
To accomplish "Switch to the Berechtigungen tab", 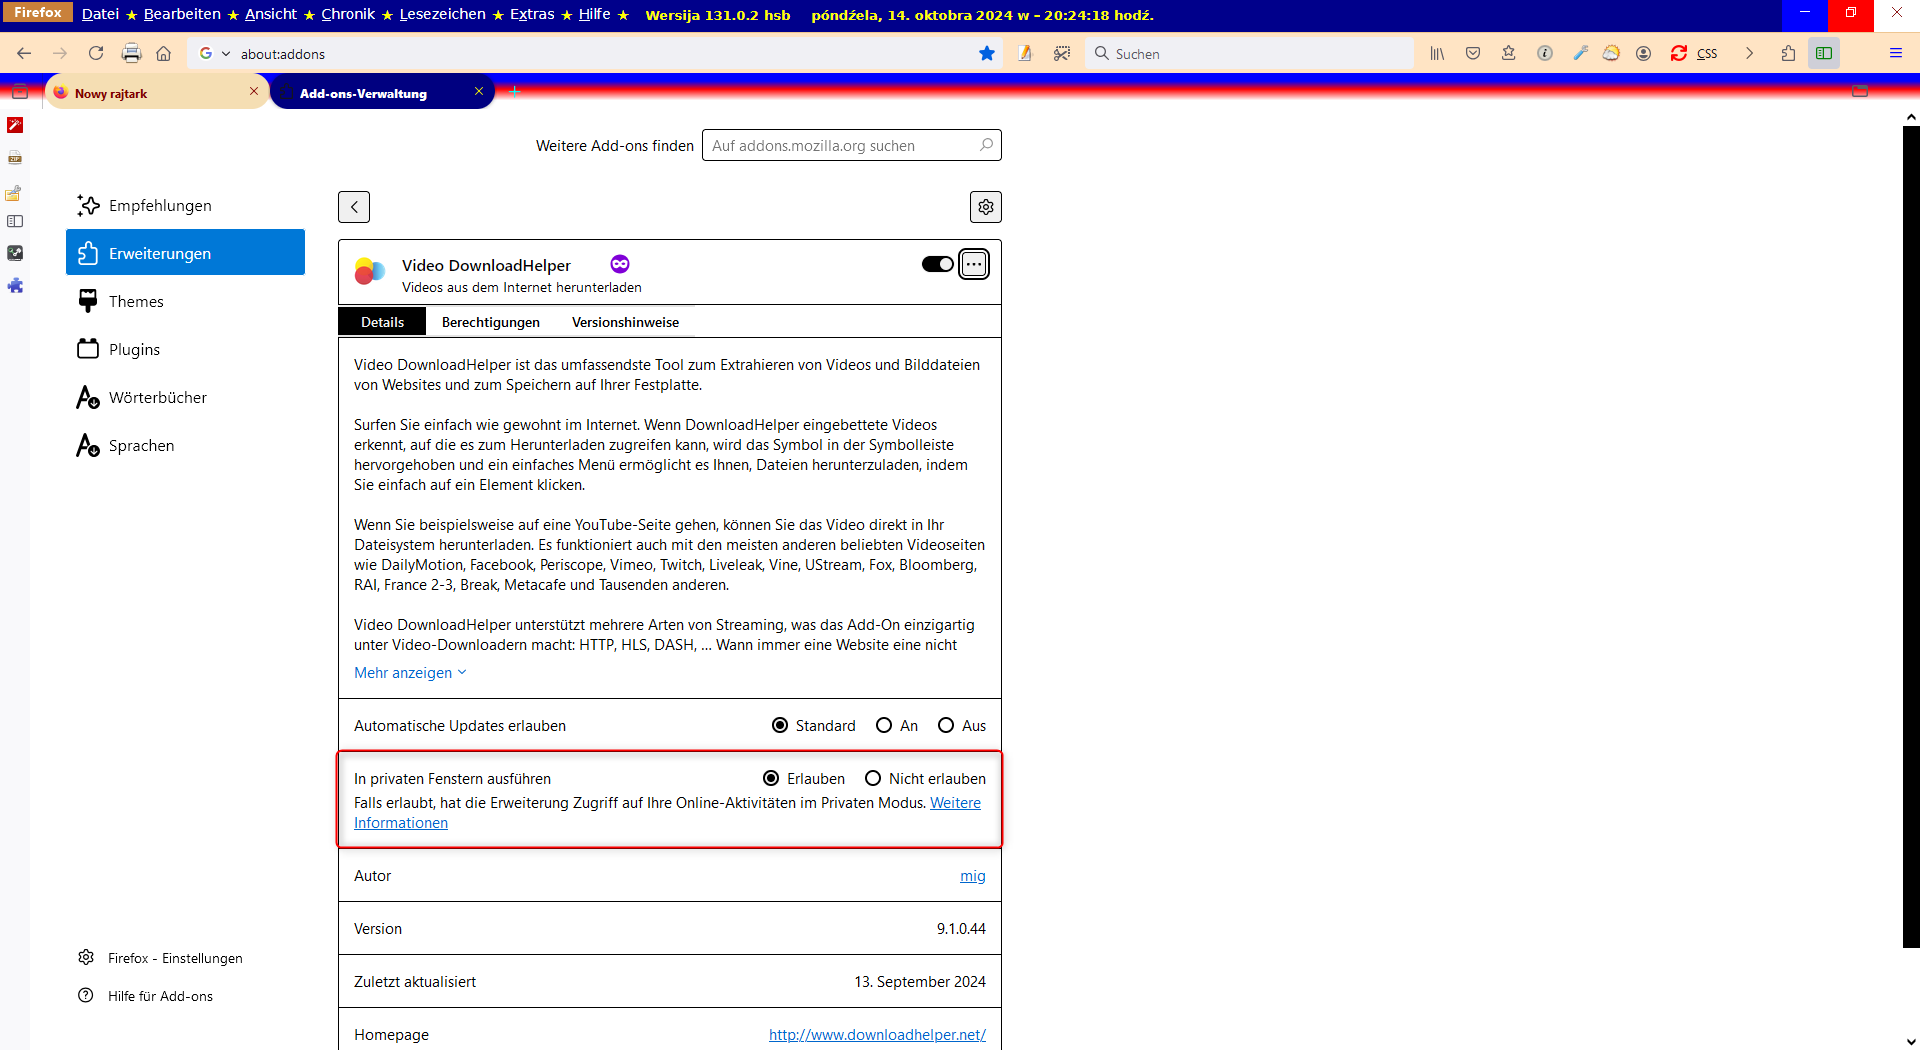I will [x=491, y=322].
